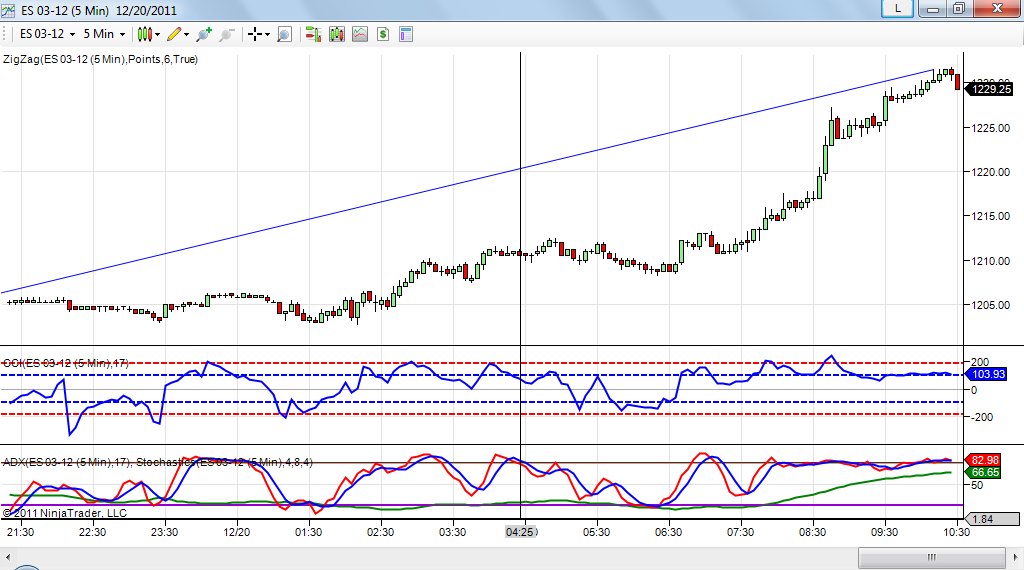Click the 04:25 crosshair time label
The height and width of the screenshot is (570, 1024).
[521, 532]
